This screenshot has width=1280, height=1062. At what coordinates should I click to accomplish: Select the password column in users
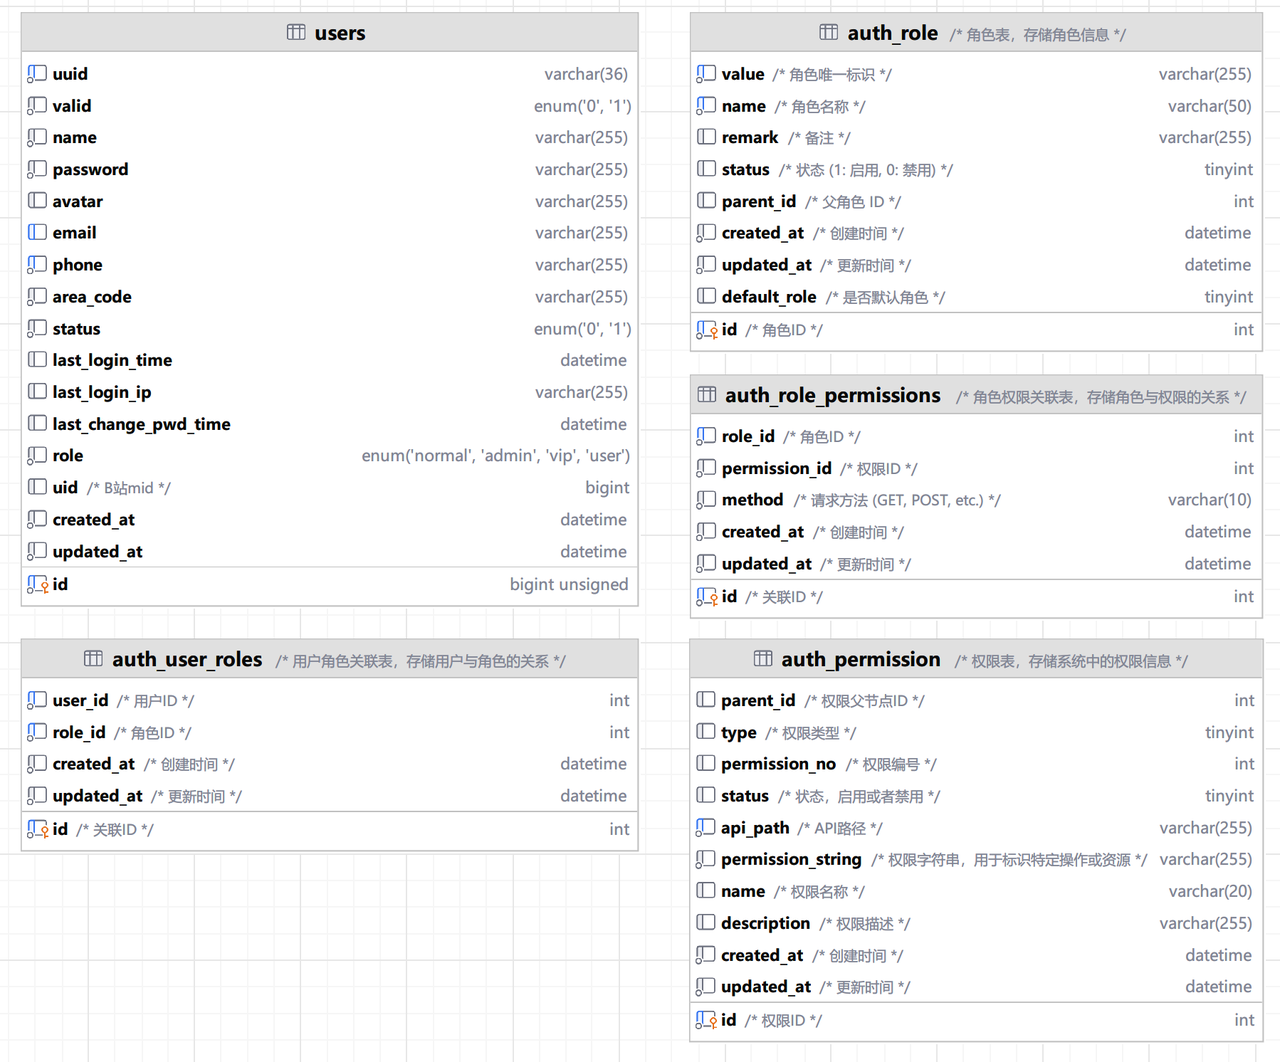(x=90, y=169)
